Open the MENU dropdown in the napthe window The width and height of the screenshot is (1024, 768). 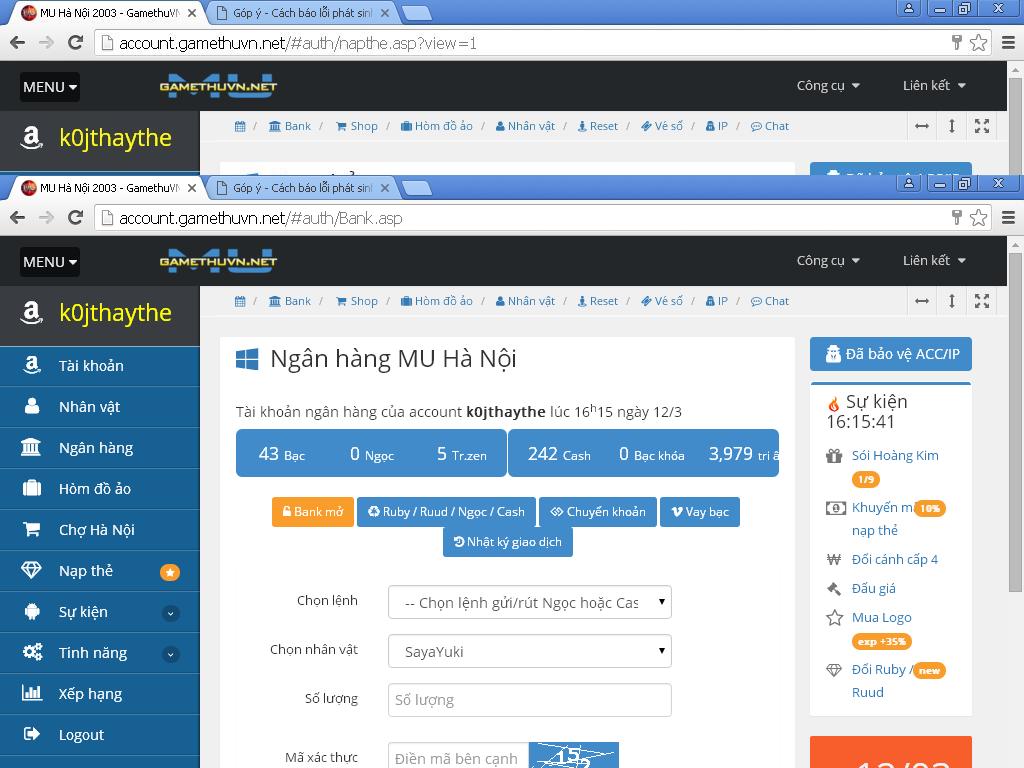pos(50,87)
